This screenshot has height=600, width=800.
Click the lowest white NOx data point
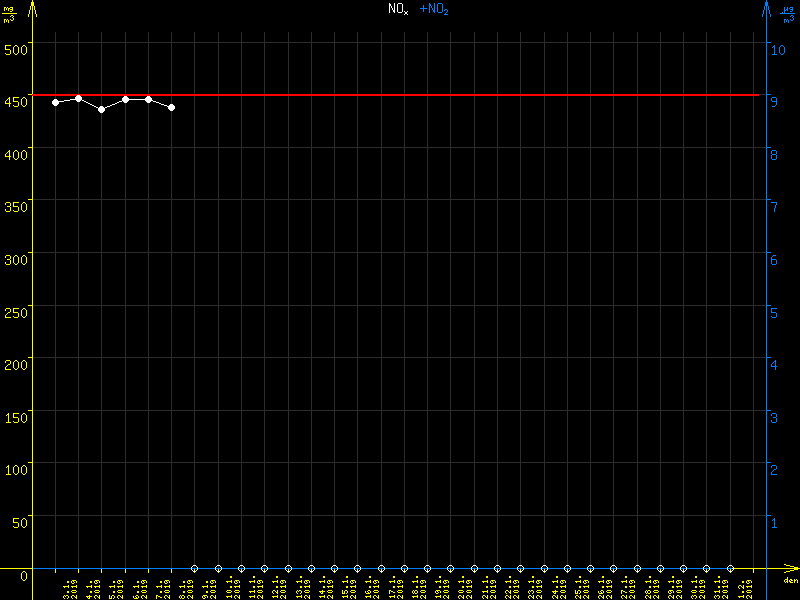[x=101, y=109]
